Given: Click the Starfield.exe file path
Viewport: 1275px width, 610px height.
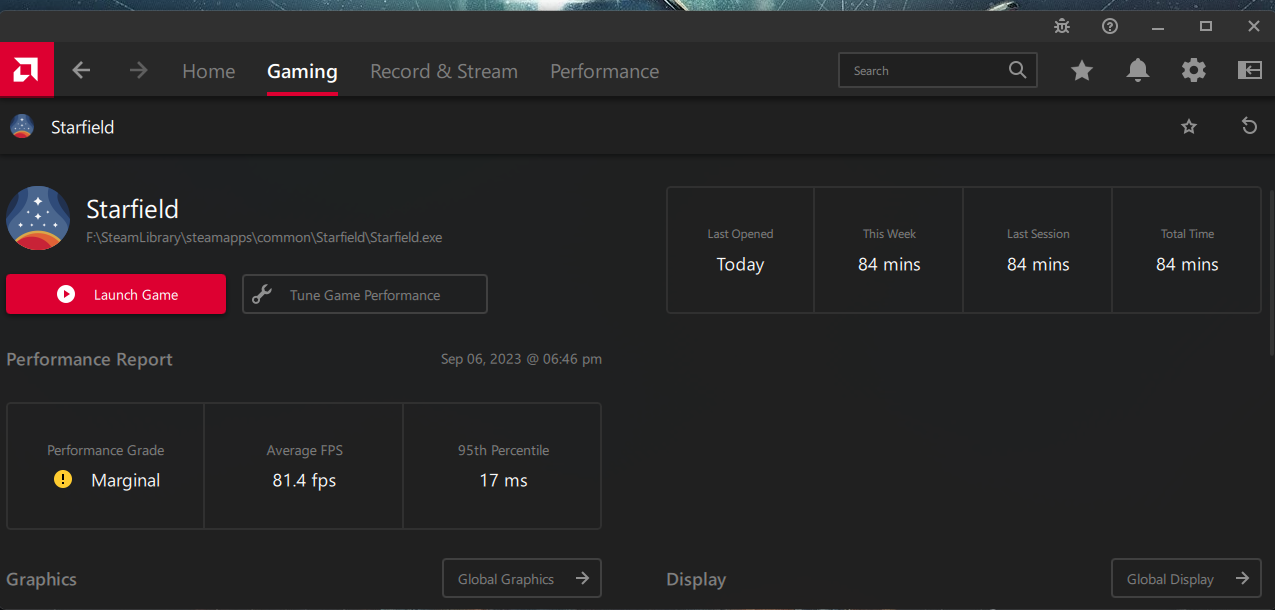Looking at the screenshot, I should point(264,238).
